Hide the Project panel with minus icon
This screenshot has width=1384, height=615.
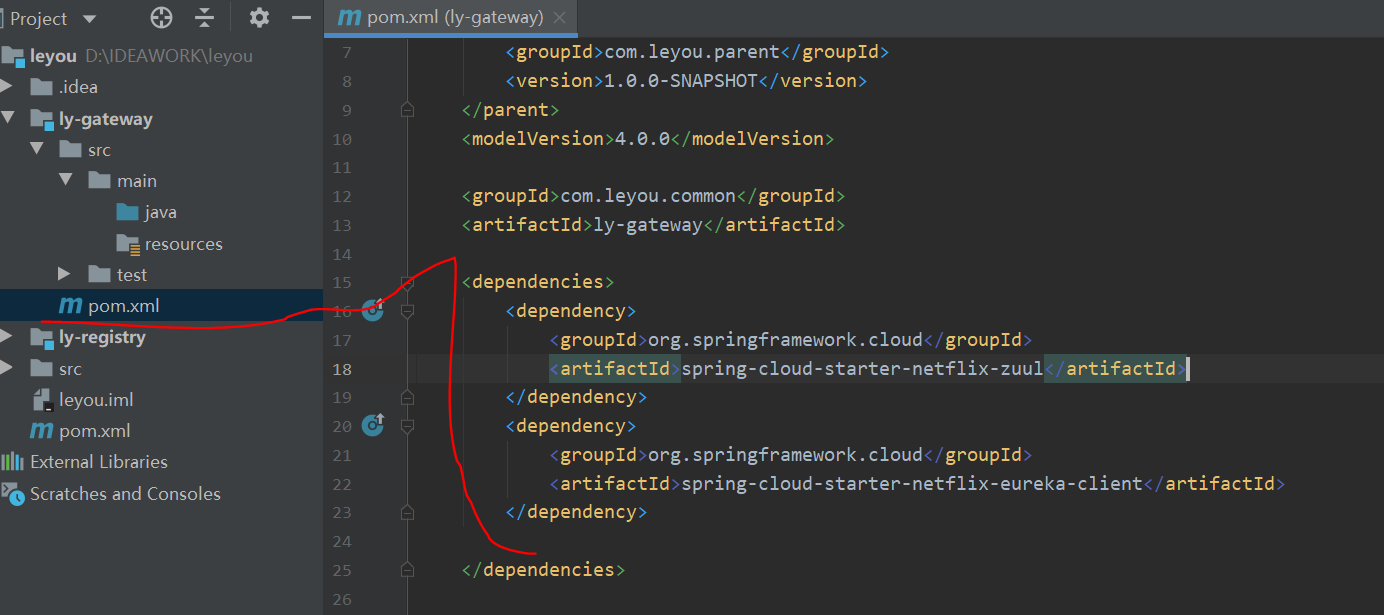(x=301, y=18)
